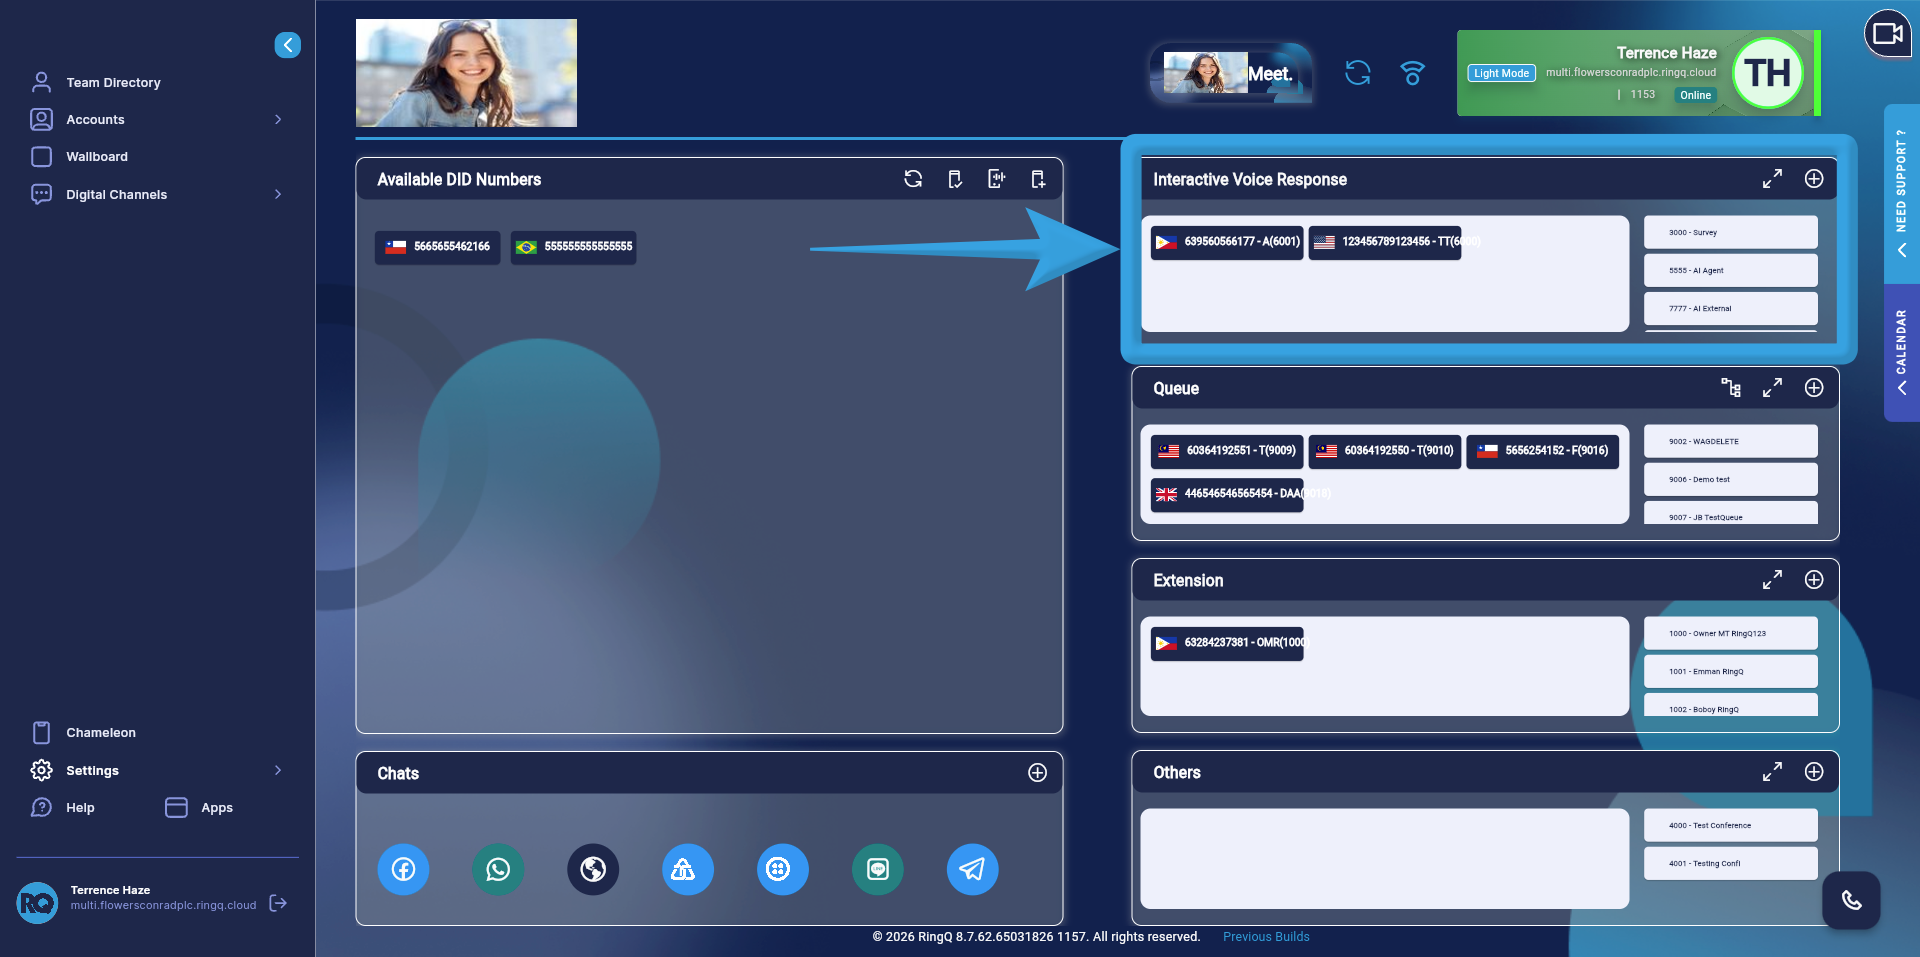Click the Meet. button
Image resolution: width=1920 pixels, height=957 pixels.
(1231, 73)
